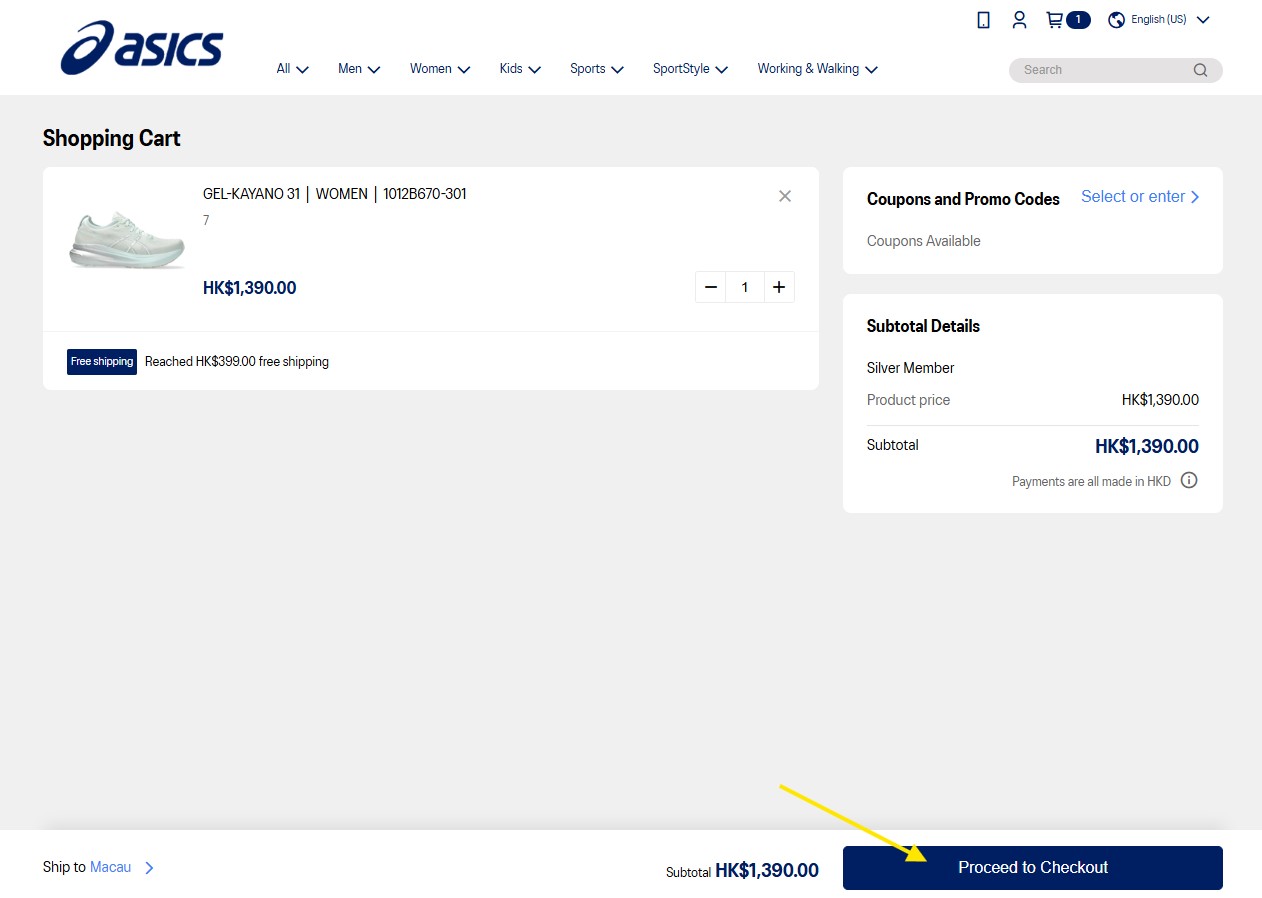Image resolution: width=1262 pixels, height=898 pixels.
Task: Decrease quantity with the minus button
Action: [x=711, y=287]
